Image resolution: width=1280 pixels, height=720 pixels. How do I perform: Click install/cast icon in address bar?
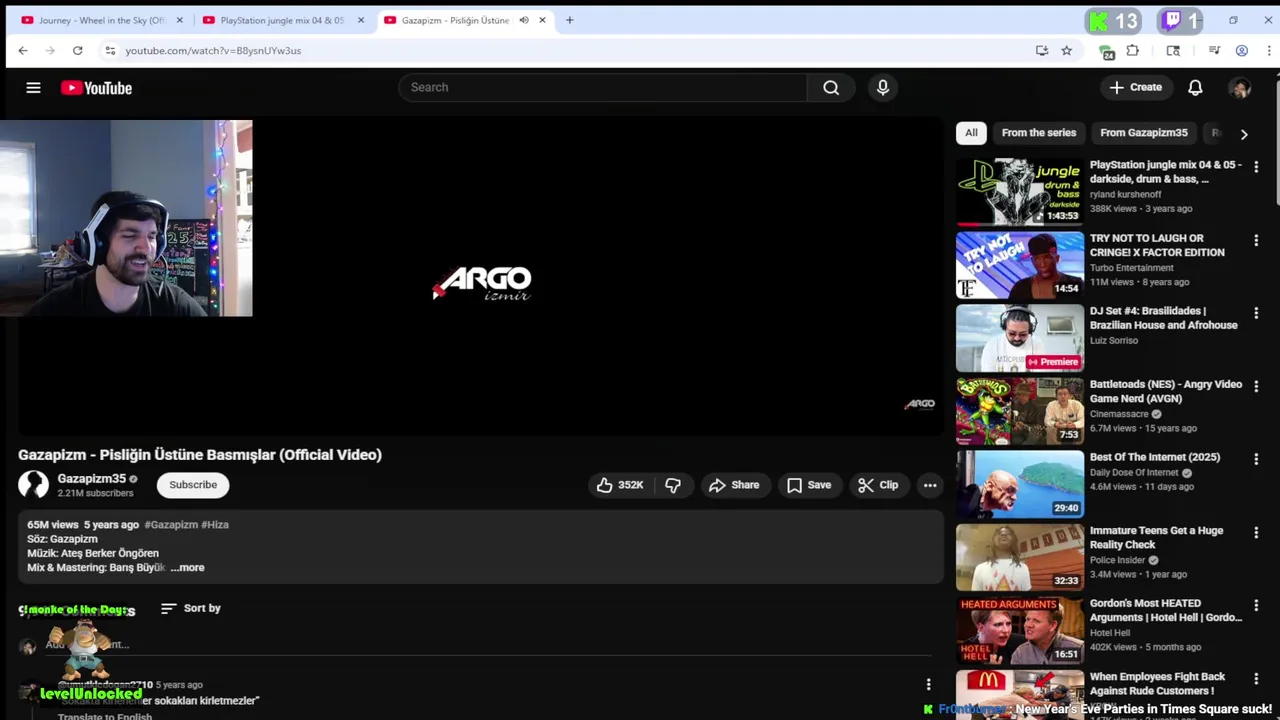click(1042, 50)
